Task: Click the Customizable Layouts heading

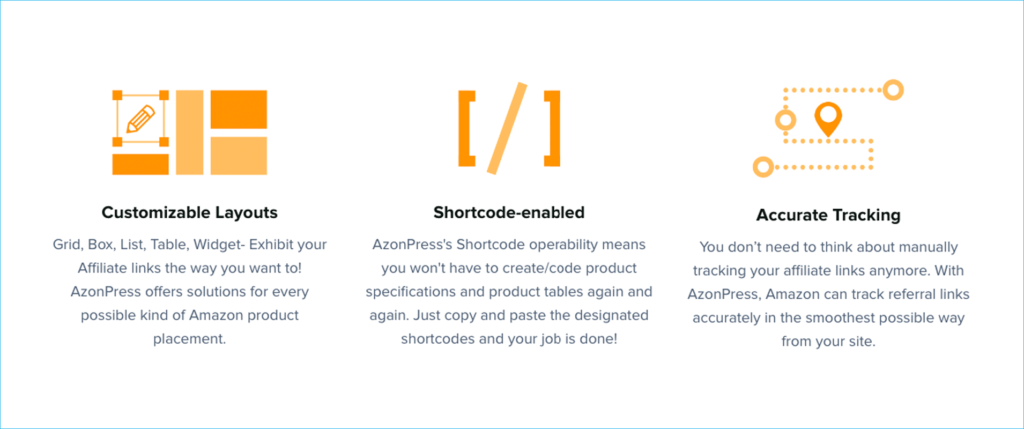Action: (x=189, y=212)
